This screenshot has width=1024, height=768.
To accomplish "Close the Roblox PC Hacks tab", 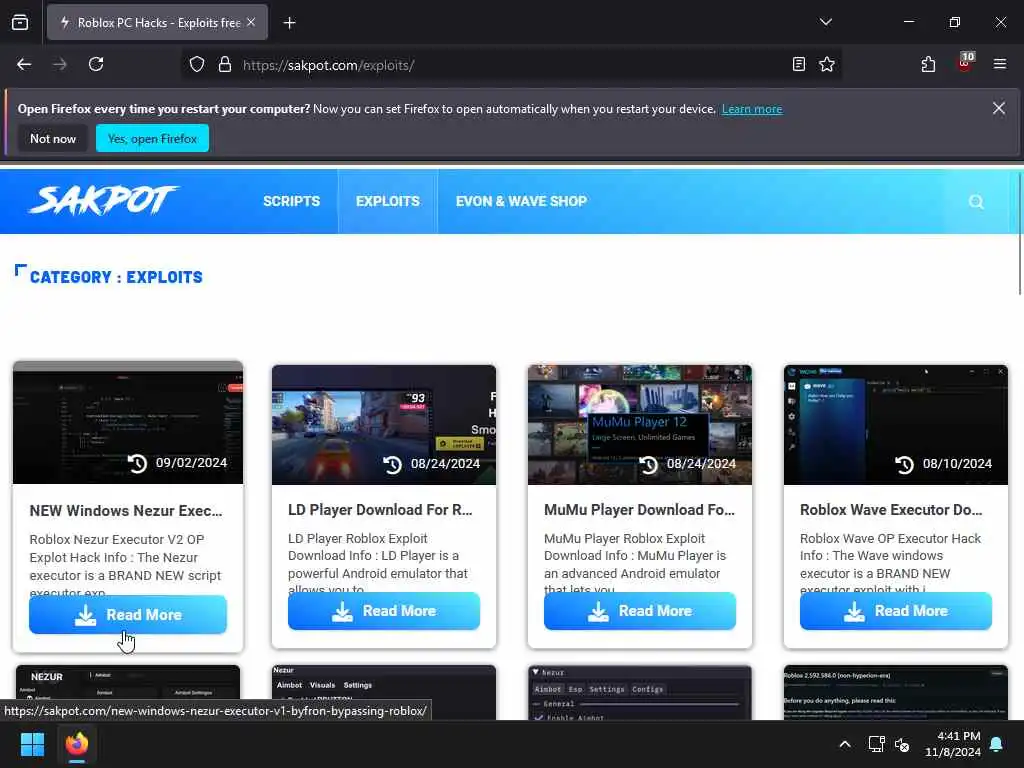I will click(x=251, y=22).
